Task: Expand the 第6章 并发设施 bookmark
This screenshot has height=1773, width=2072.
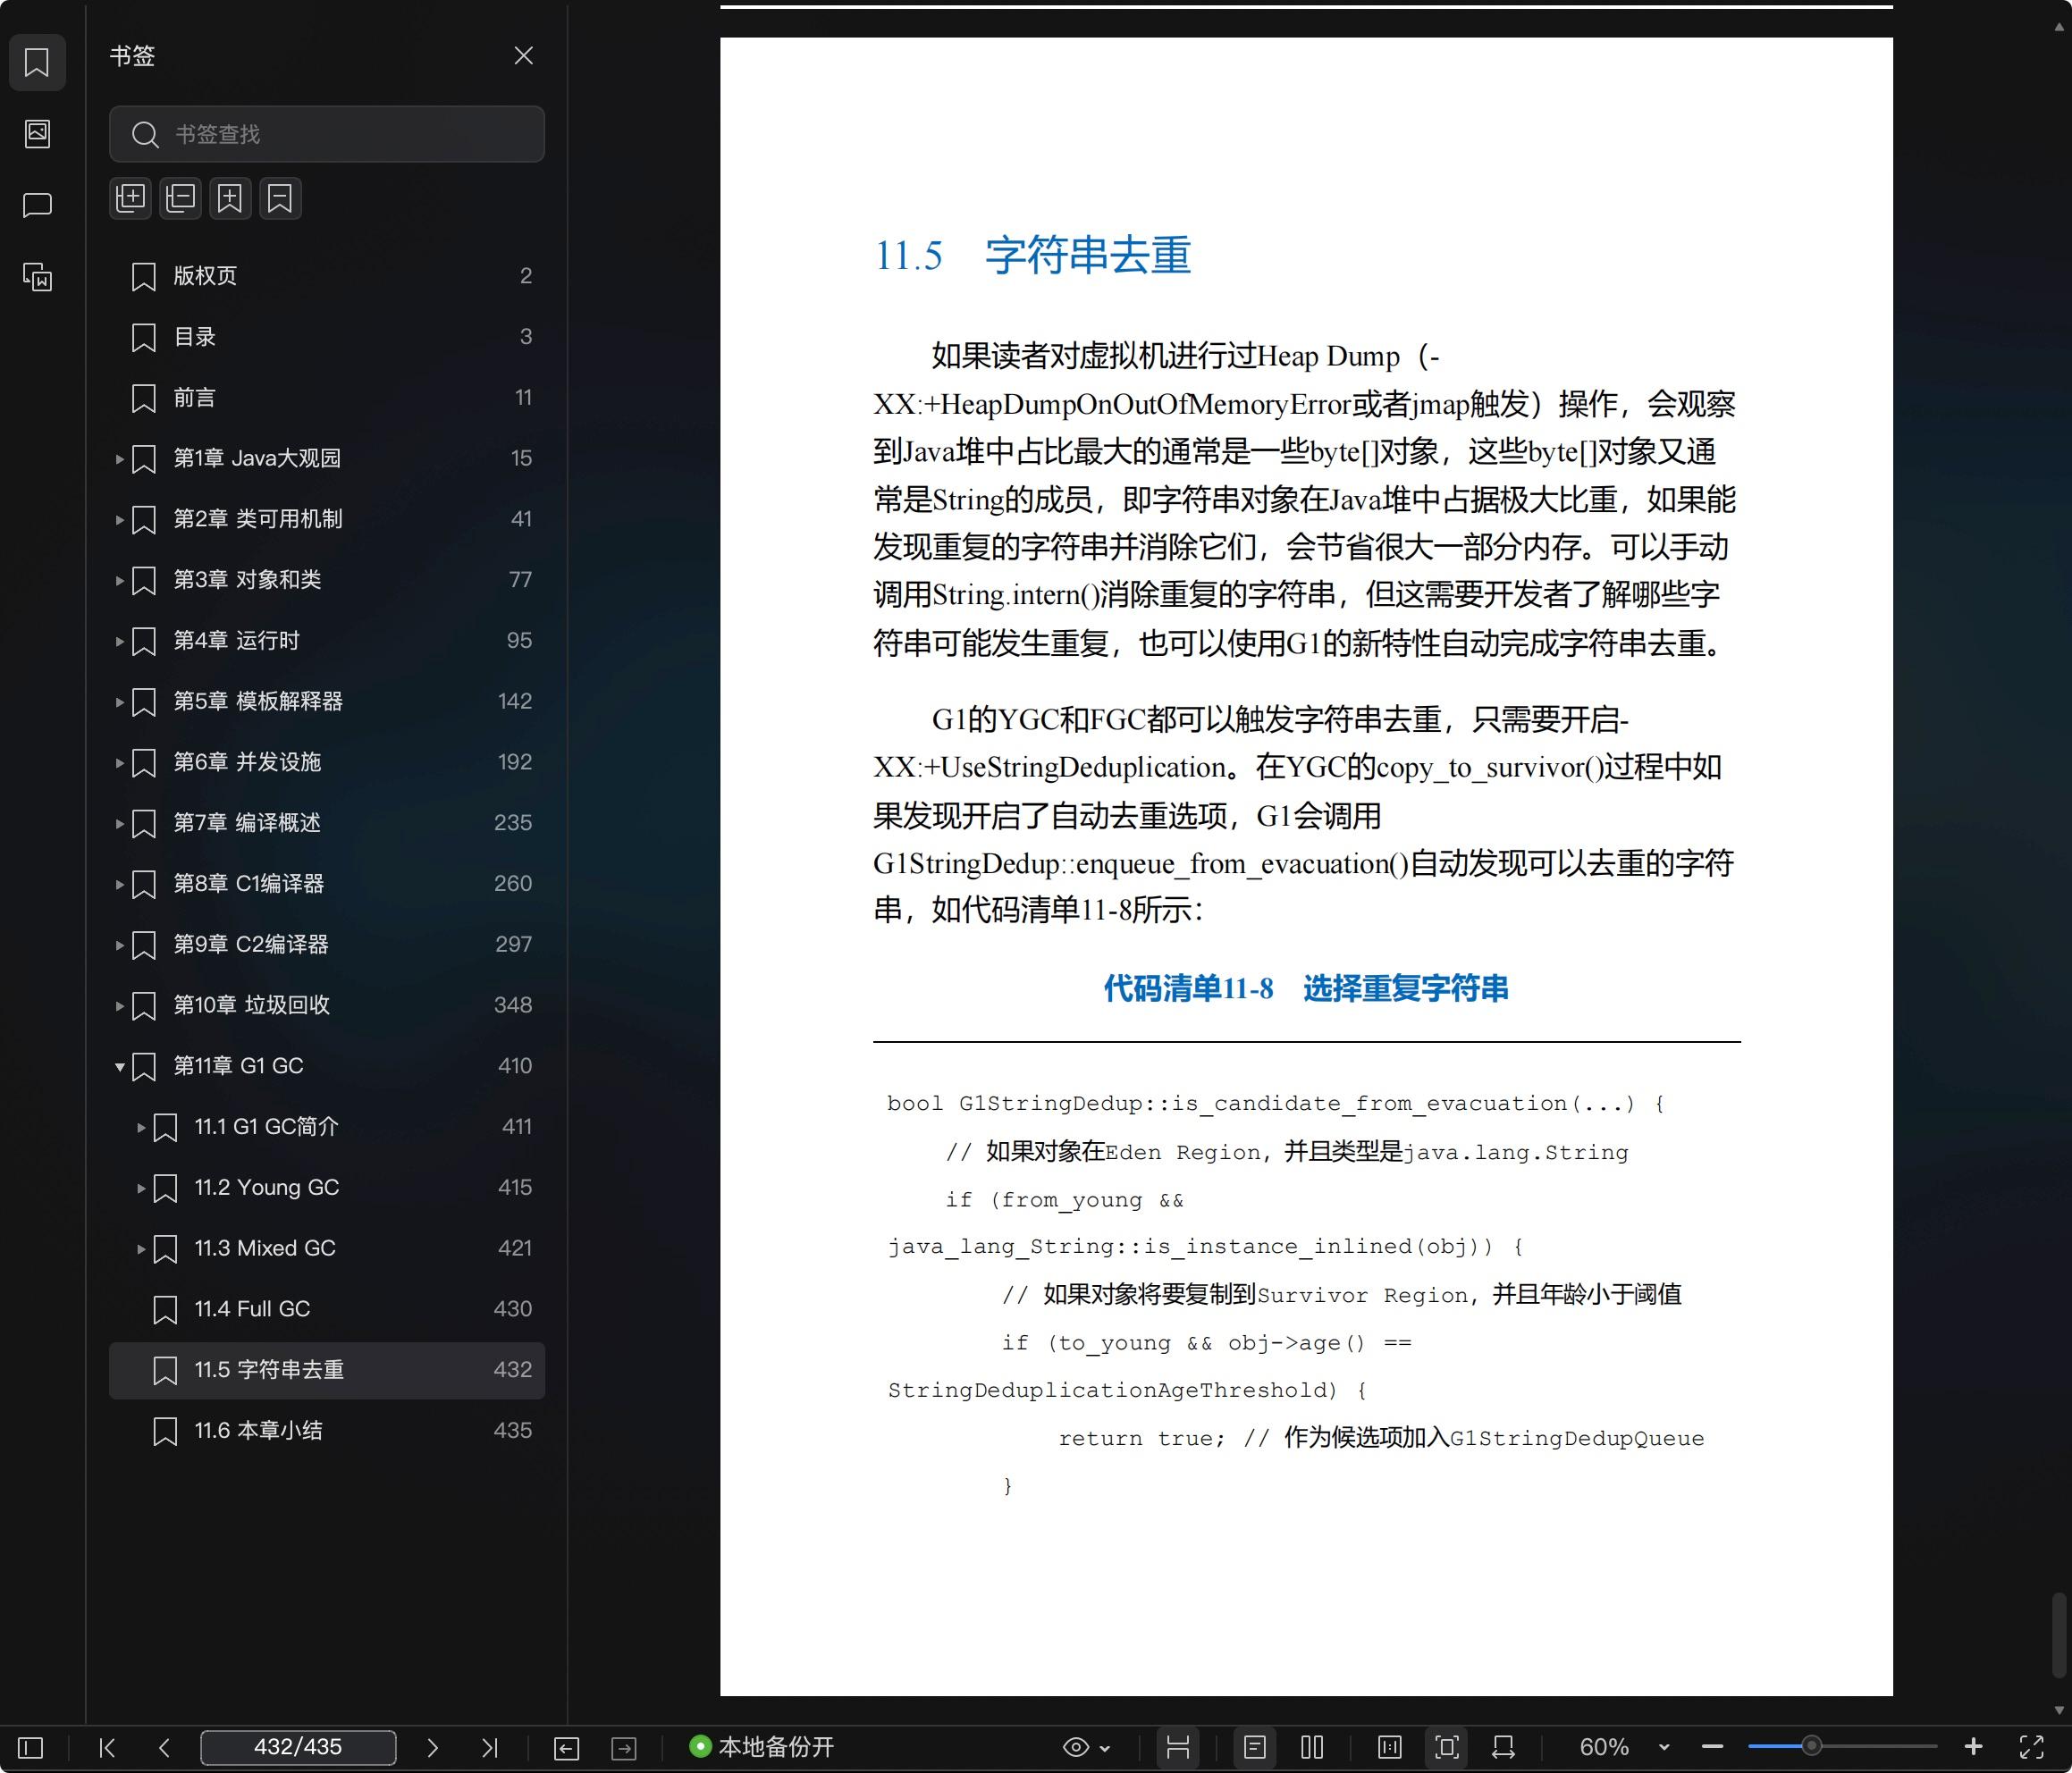Action: [x=119, y=763]
